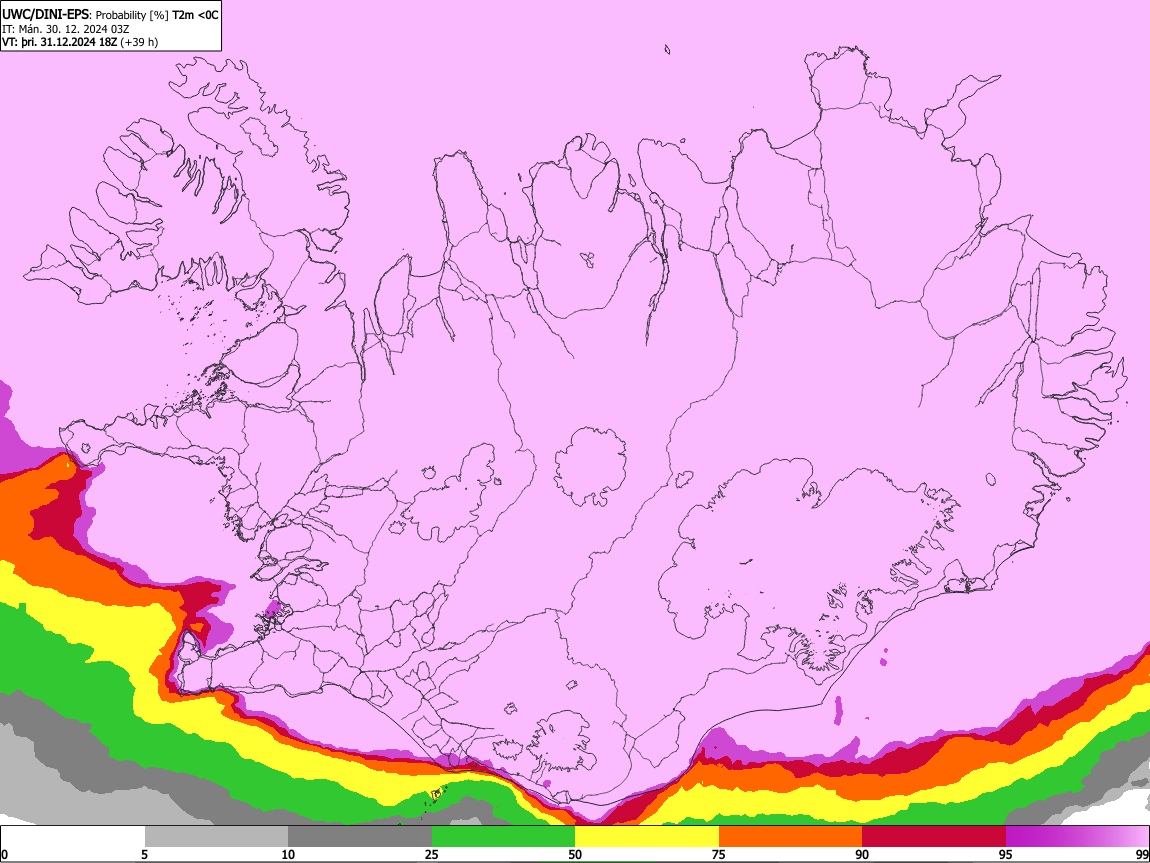Click the legend tick label '10'

point(288,854)
